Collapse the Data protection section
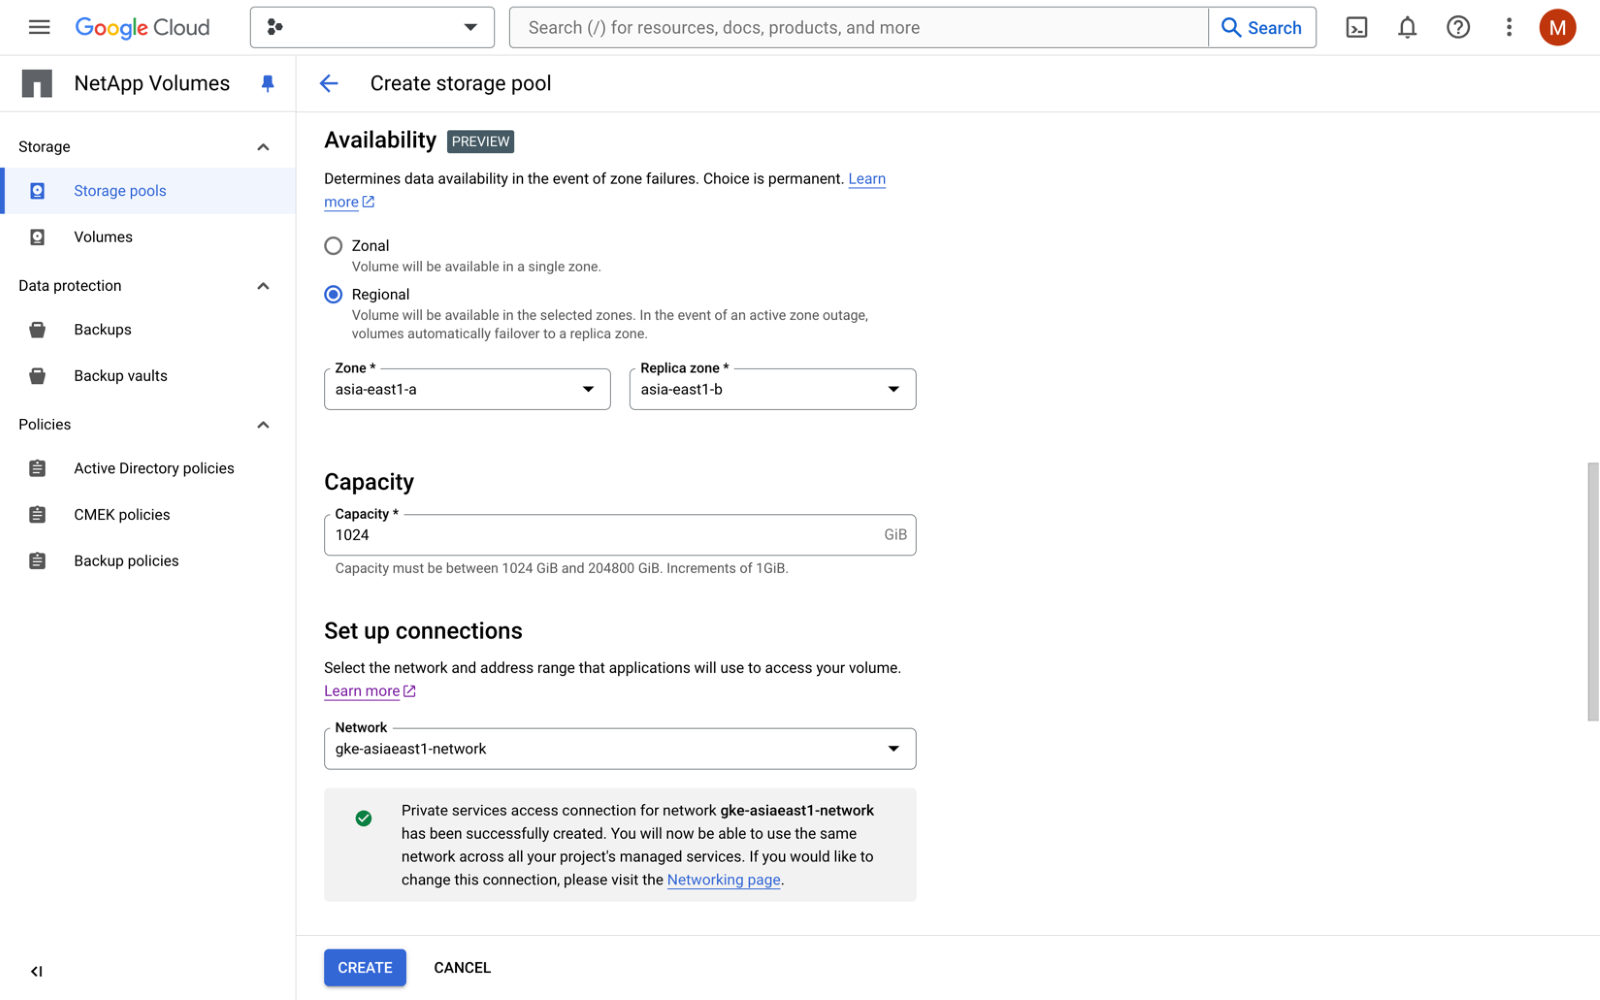Viewport: 1600px width, 1000px height. [263, 286]
